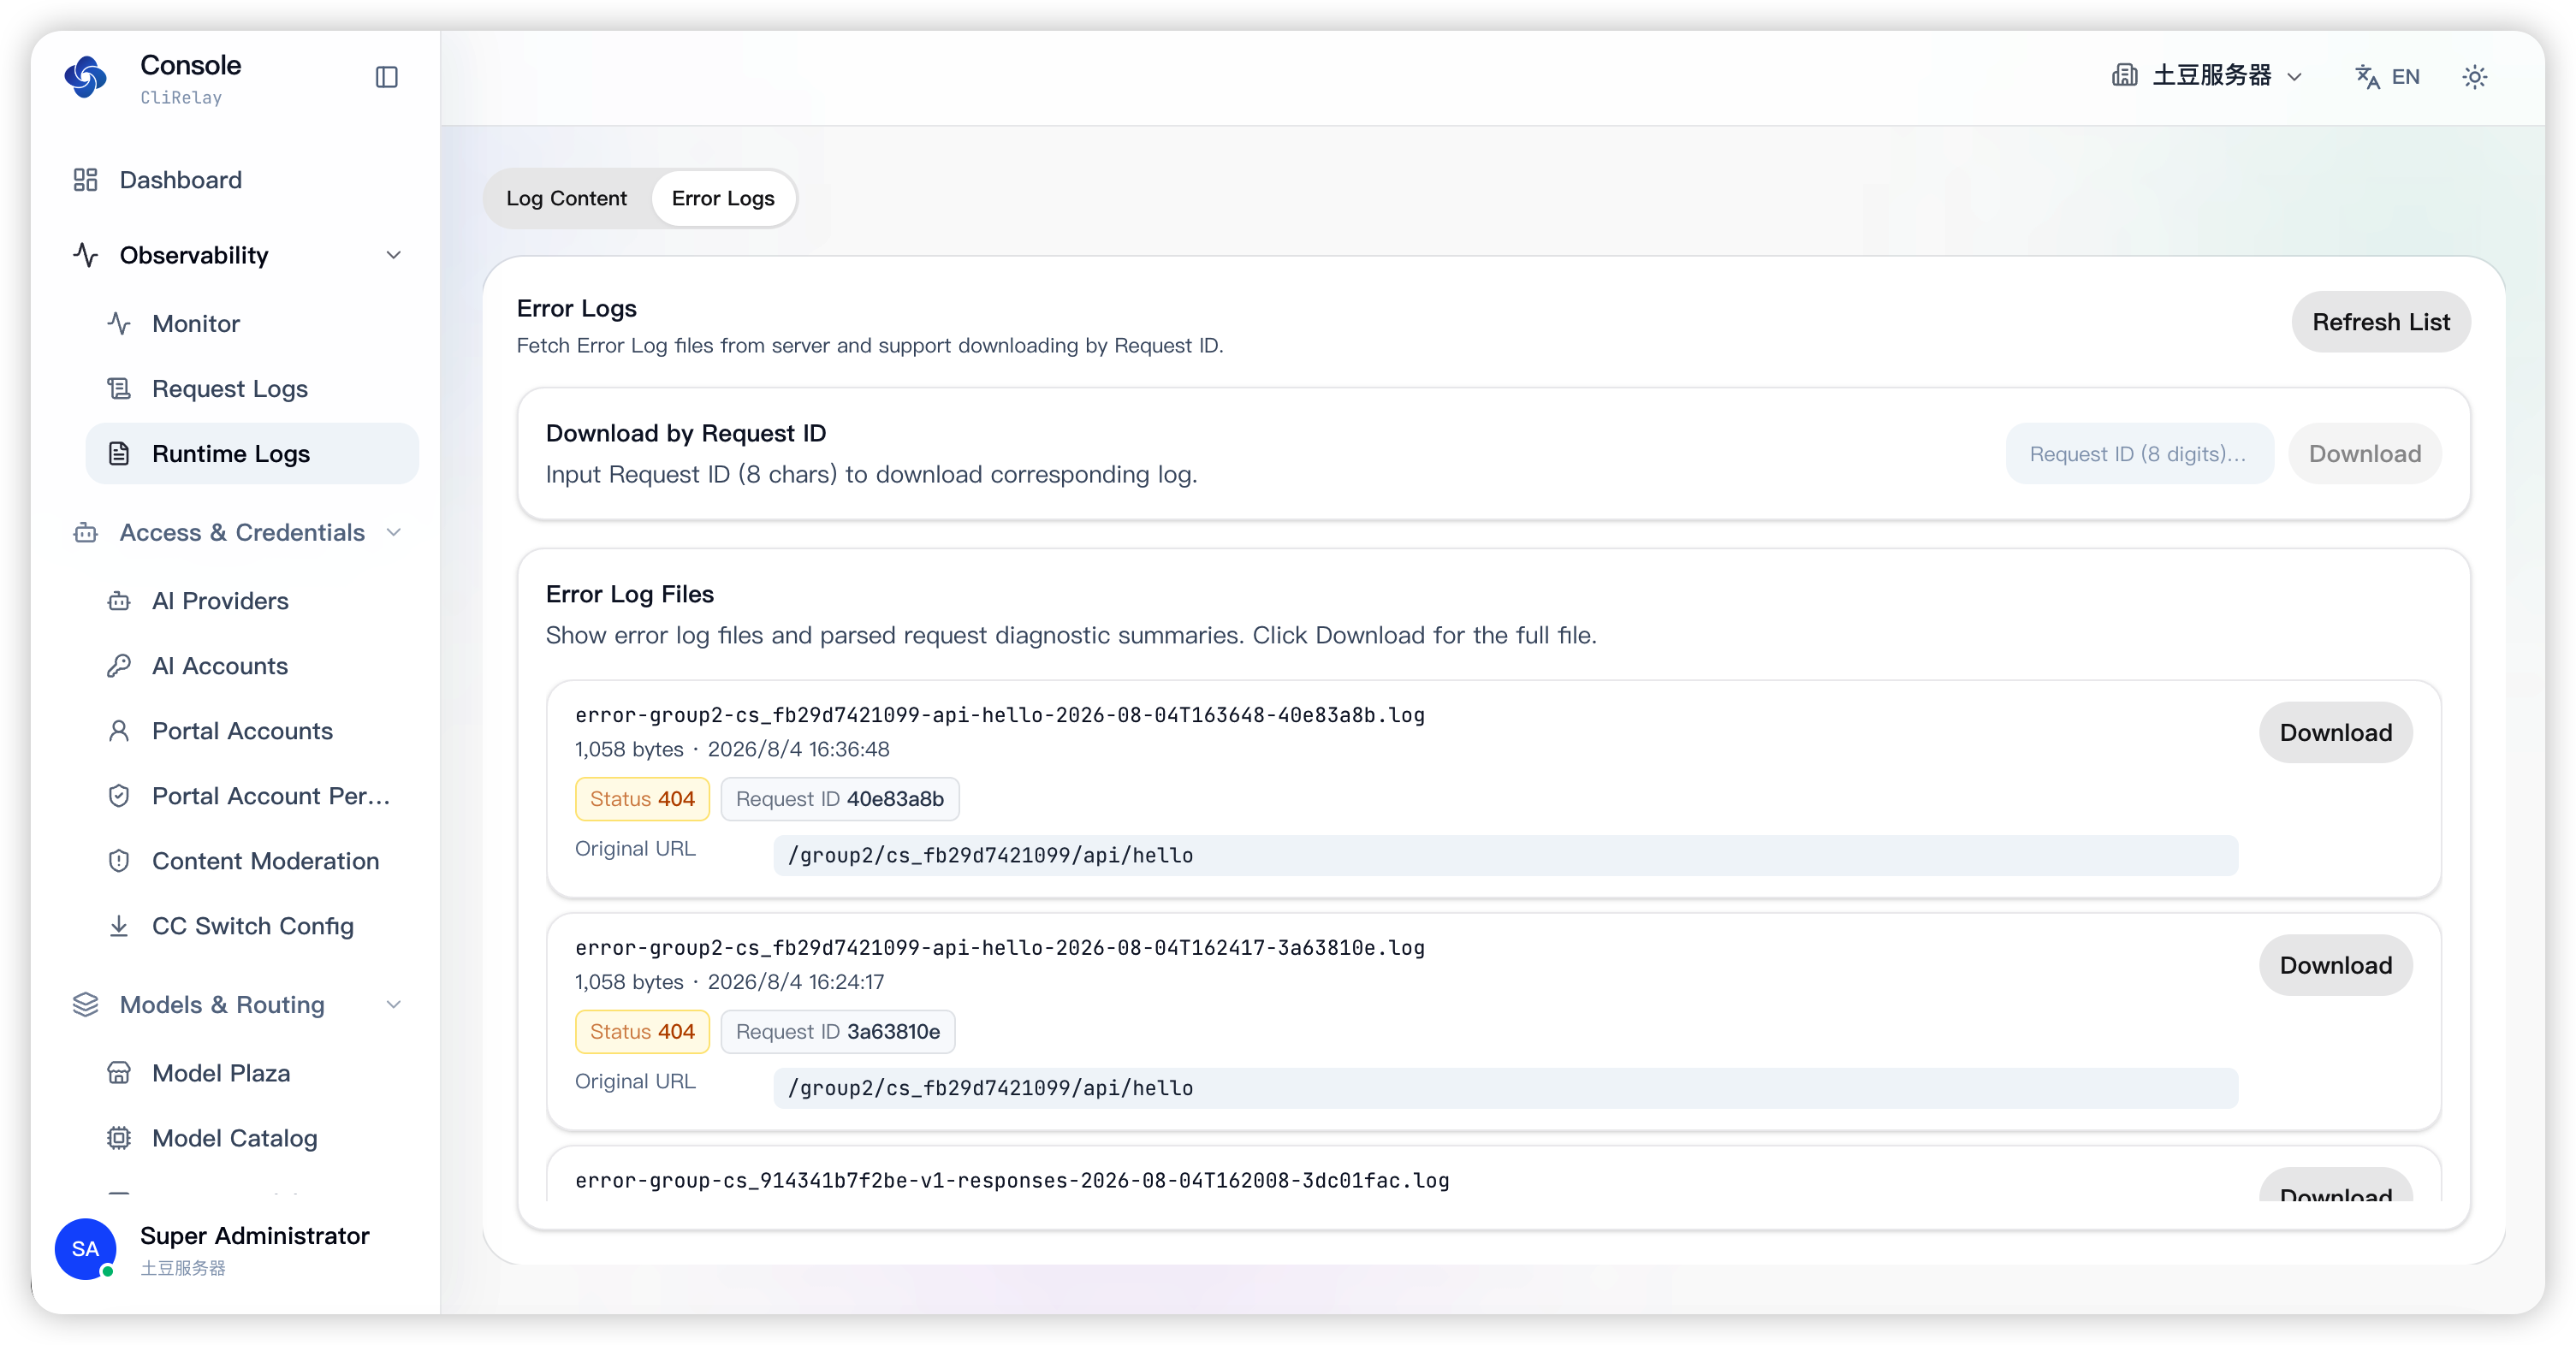This screenshot has height=1345, width=2576.
Task: Click the AI Accounts key icon
Action: pos(119,666)
